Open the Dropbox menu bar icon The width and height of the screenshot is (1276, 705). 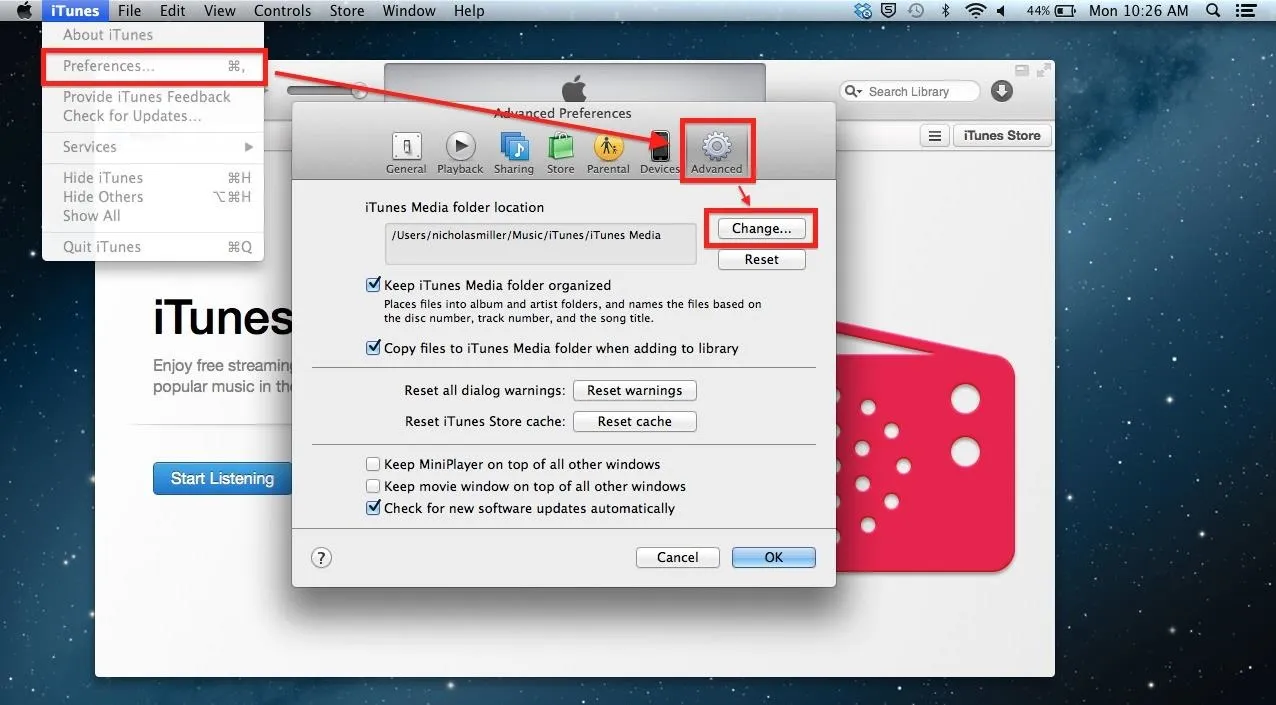862,11
